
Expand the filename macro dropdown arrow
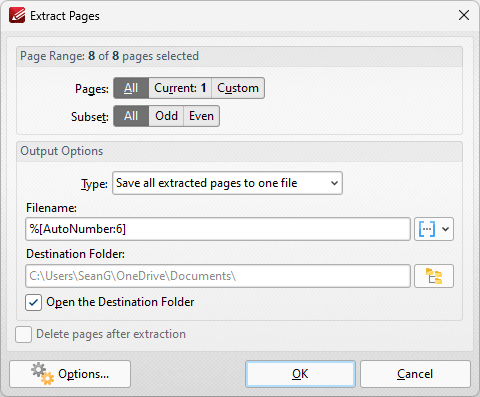(446, 229)
